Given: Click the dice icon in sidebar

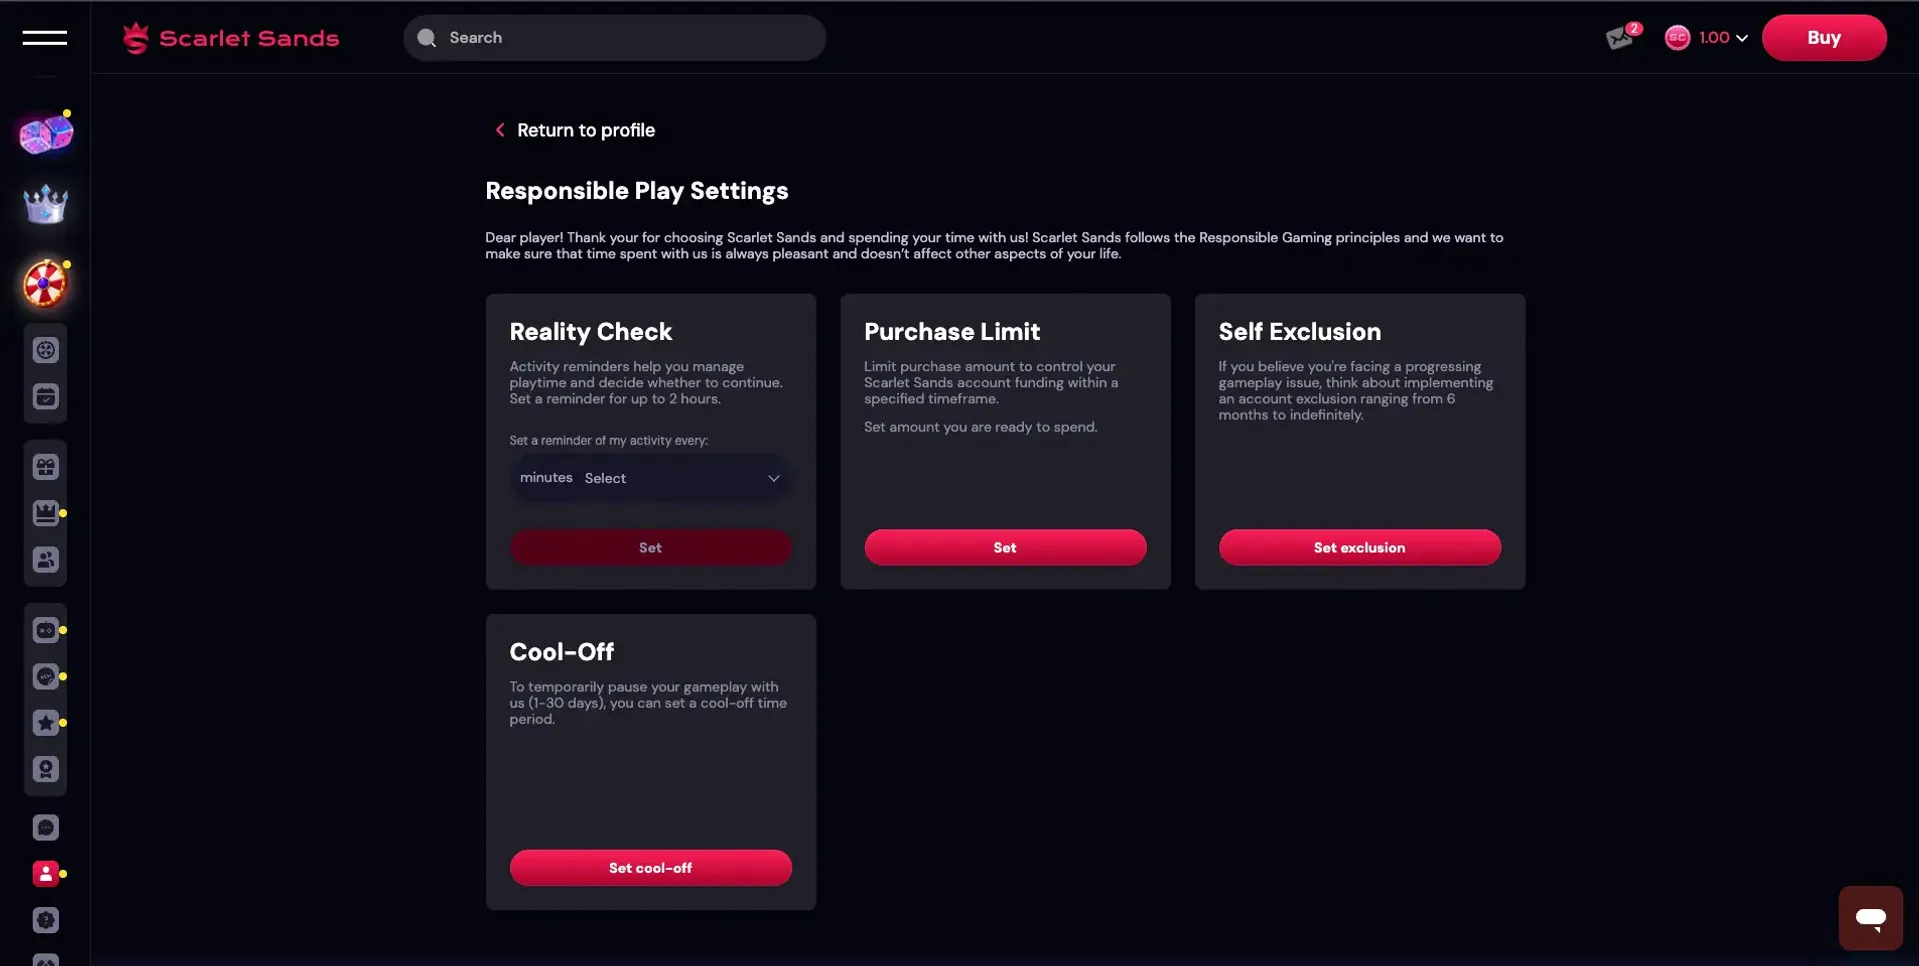Looking at the screenshot, I should click(46, 134).
